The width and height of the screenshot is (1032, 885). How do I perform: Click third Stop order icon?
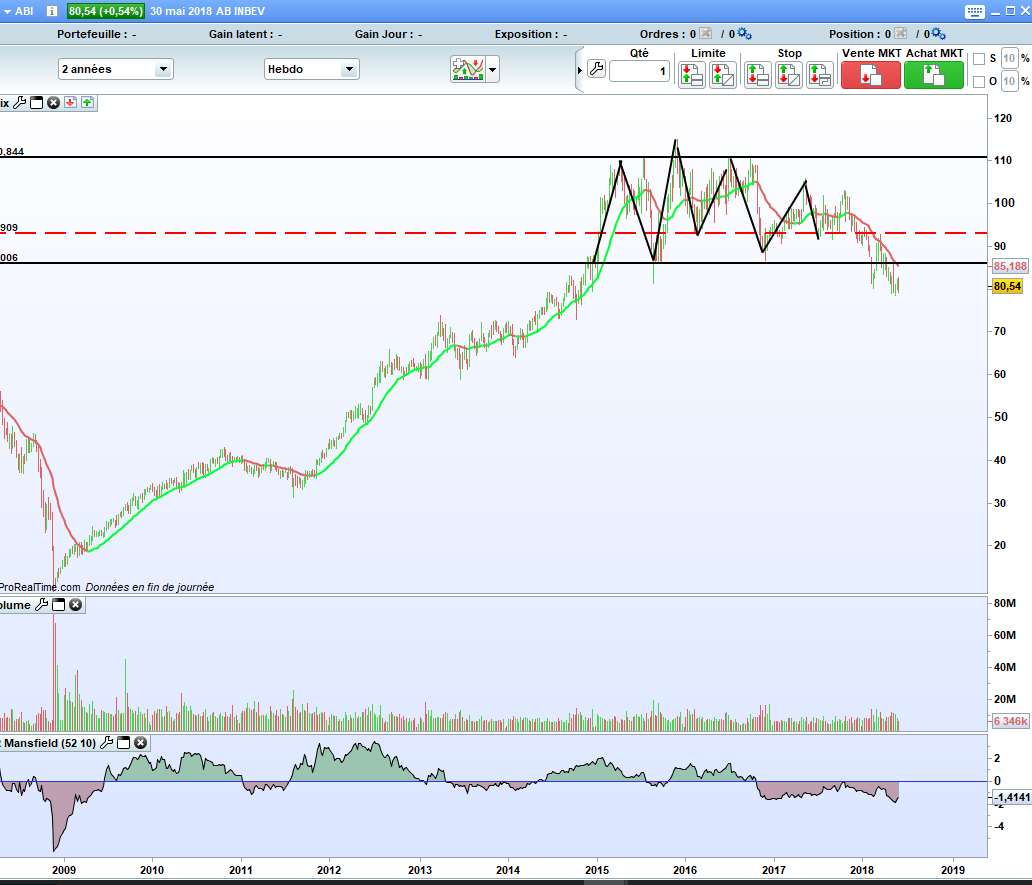[x=819, y=75]
